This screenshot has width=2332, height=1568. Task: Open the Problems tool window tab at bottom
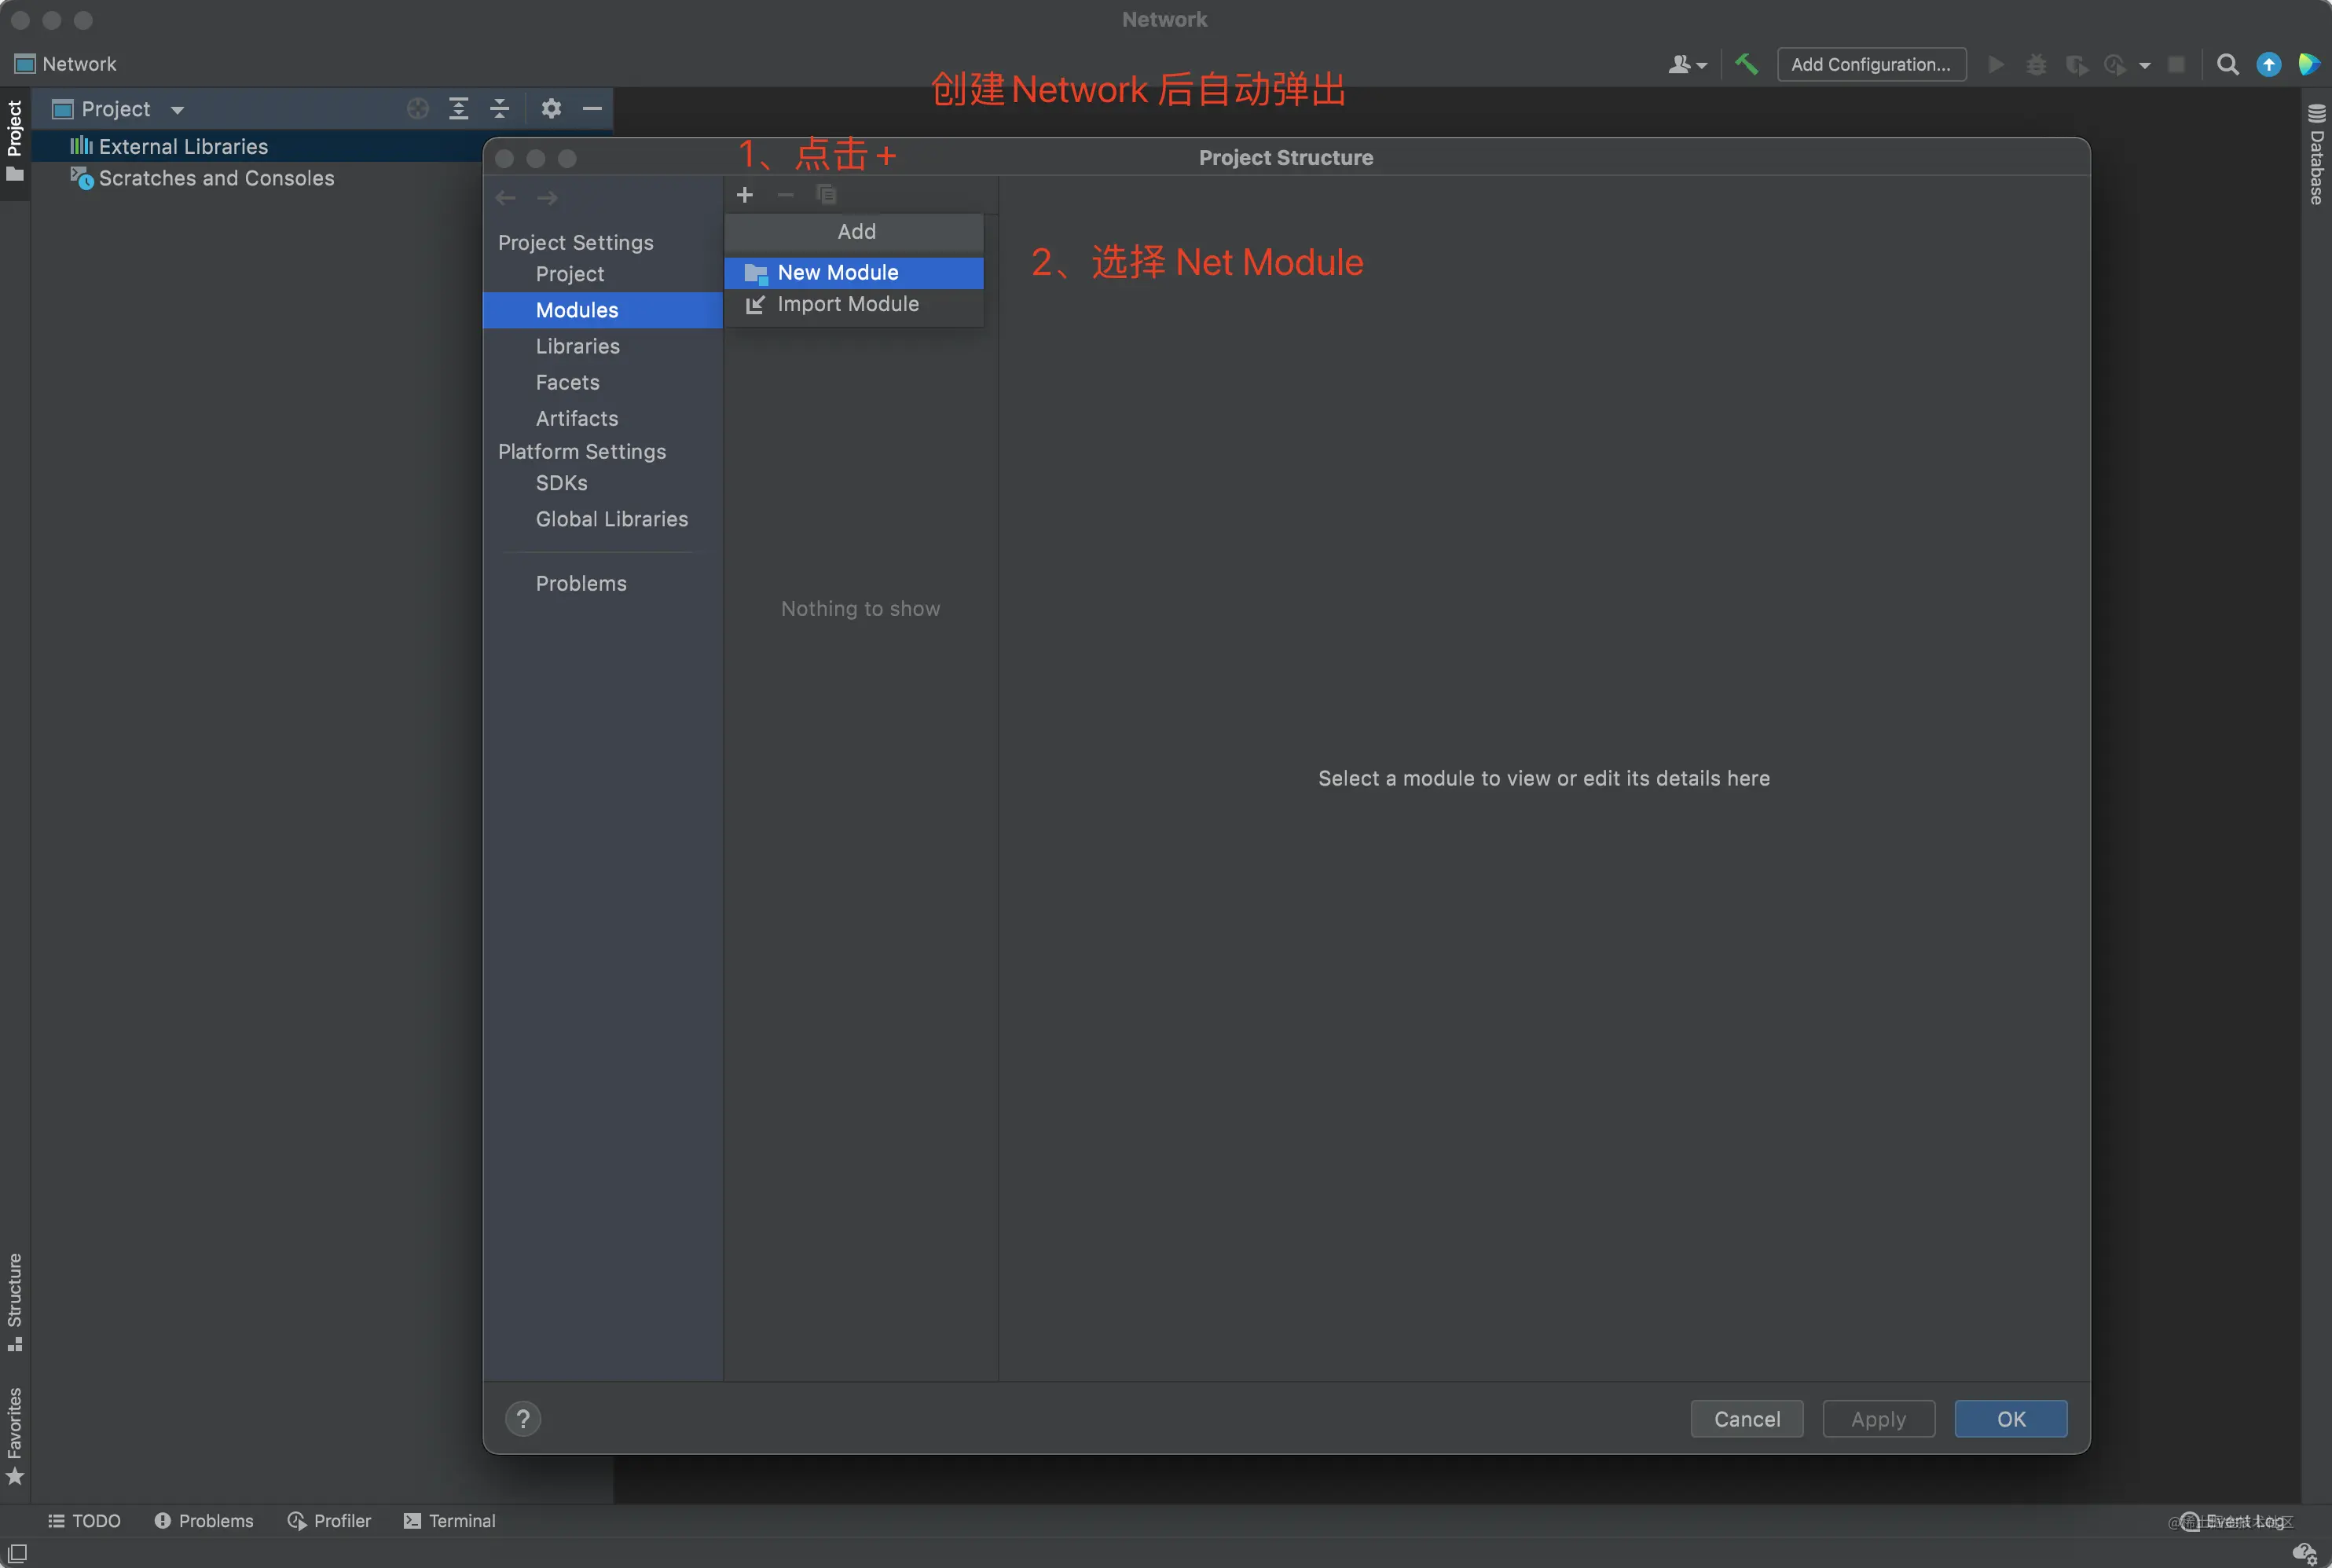pyautogui.click(x=204, y=1521)
